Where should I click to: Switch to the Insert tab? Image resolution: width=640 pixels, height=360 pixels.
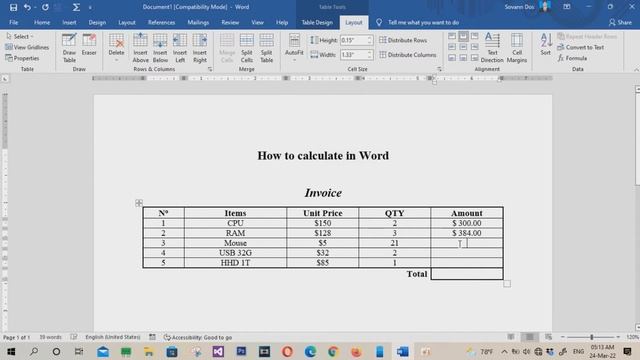point(69,22)
